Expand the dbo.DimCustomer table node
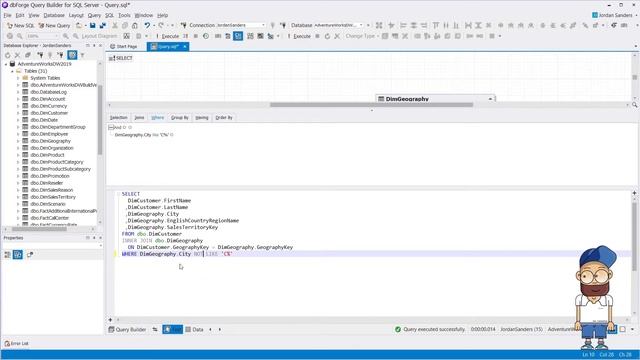Screen dimensions: 640x360 [x=18, y=113]
